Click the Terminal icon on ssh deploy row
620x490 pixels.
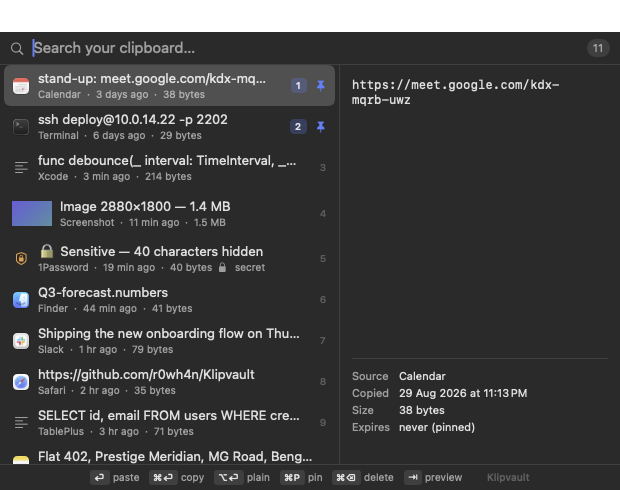[21, 127]
